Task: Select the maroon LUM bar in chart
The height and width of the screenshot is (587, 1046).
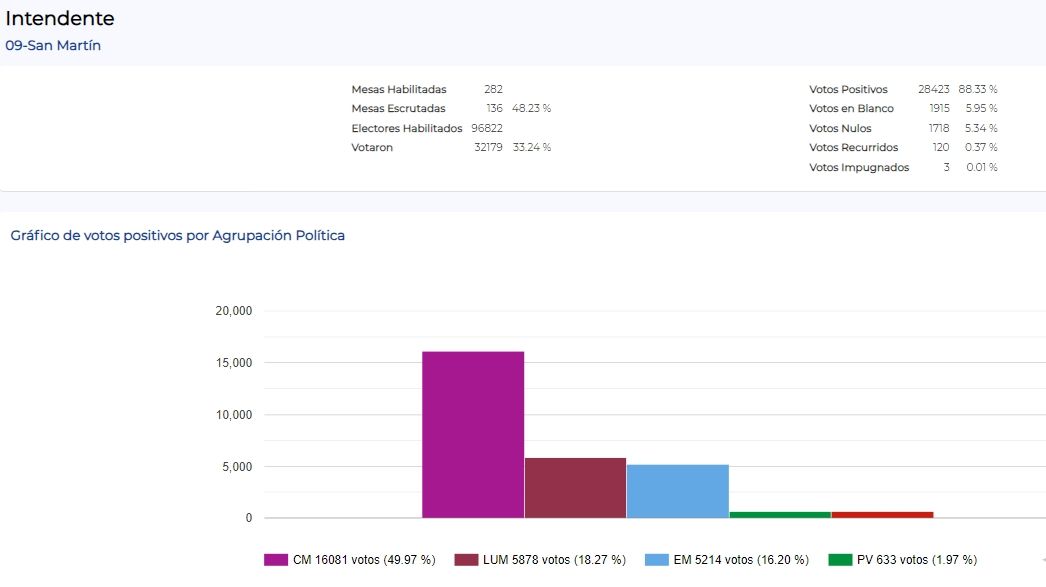Action: 575,488
